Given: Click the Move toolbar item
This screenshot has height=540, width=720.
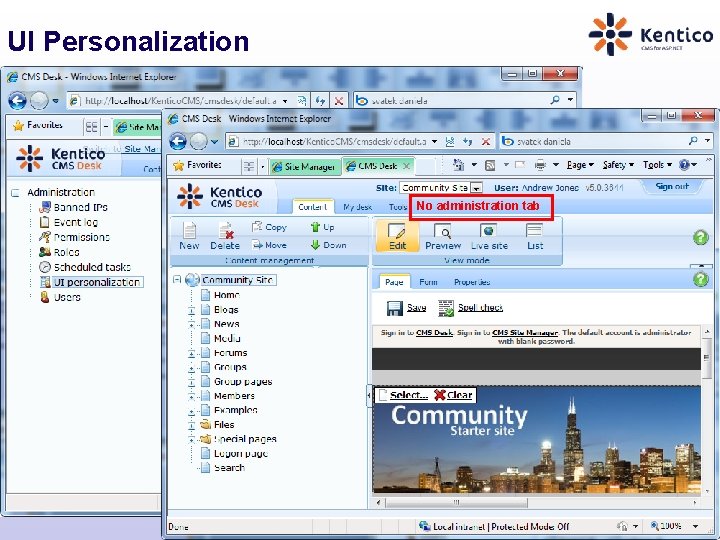Looking at the screenshot, I should [x=269, y=245].
